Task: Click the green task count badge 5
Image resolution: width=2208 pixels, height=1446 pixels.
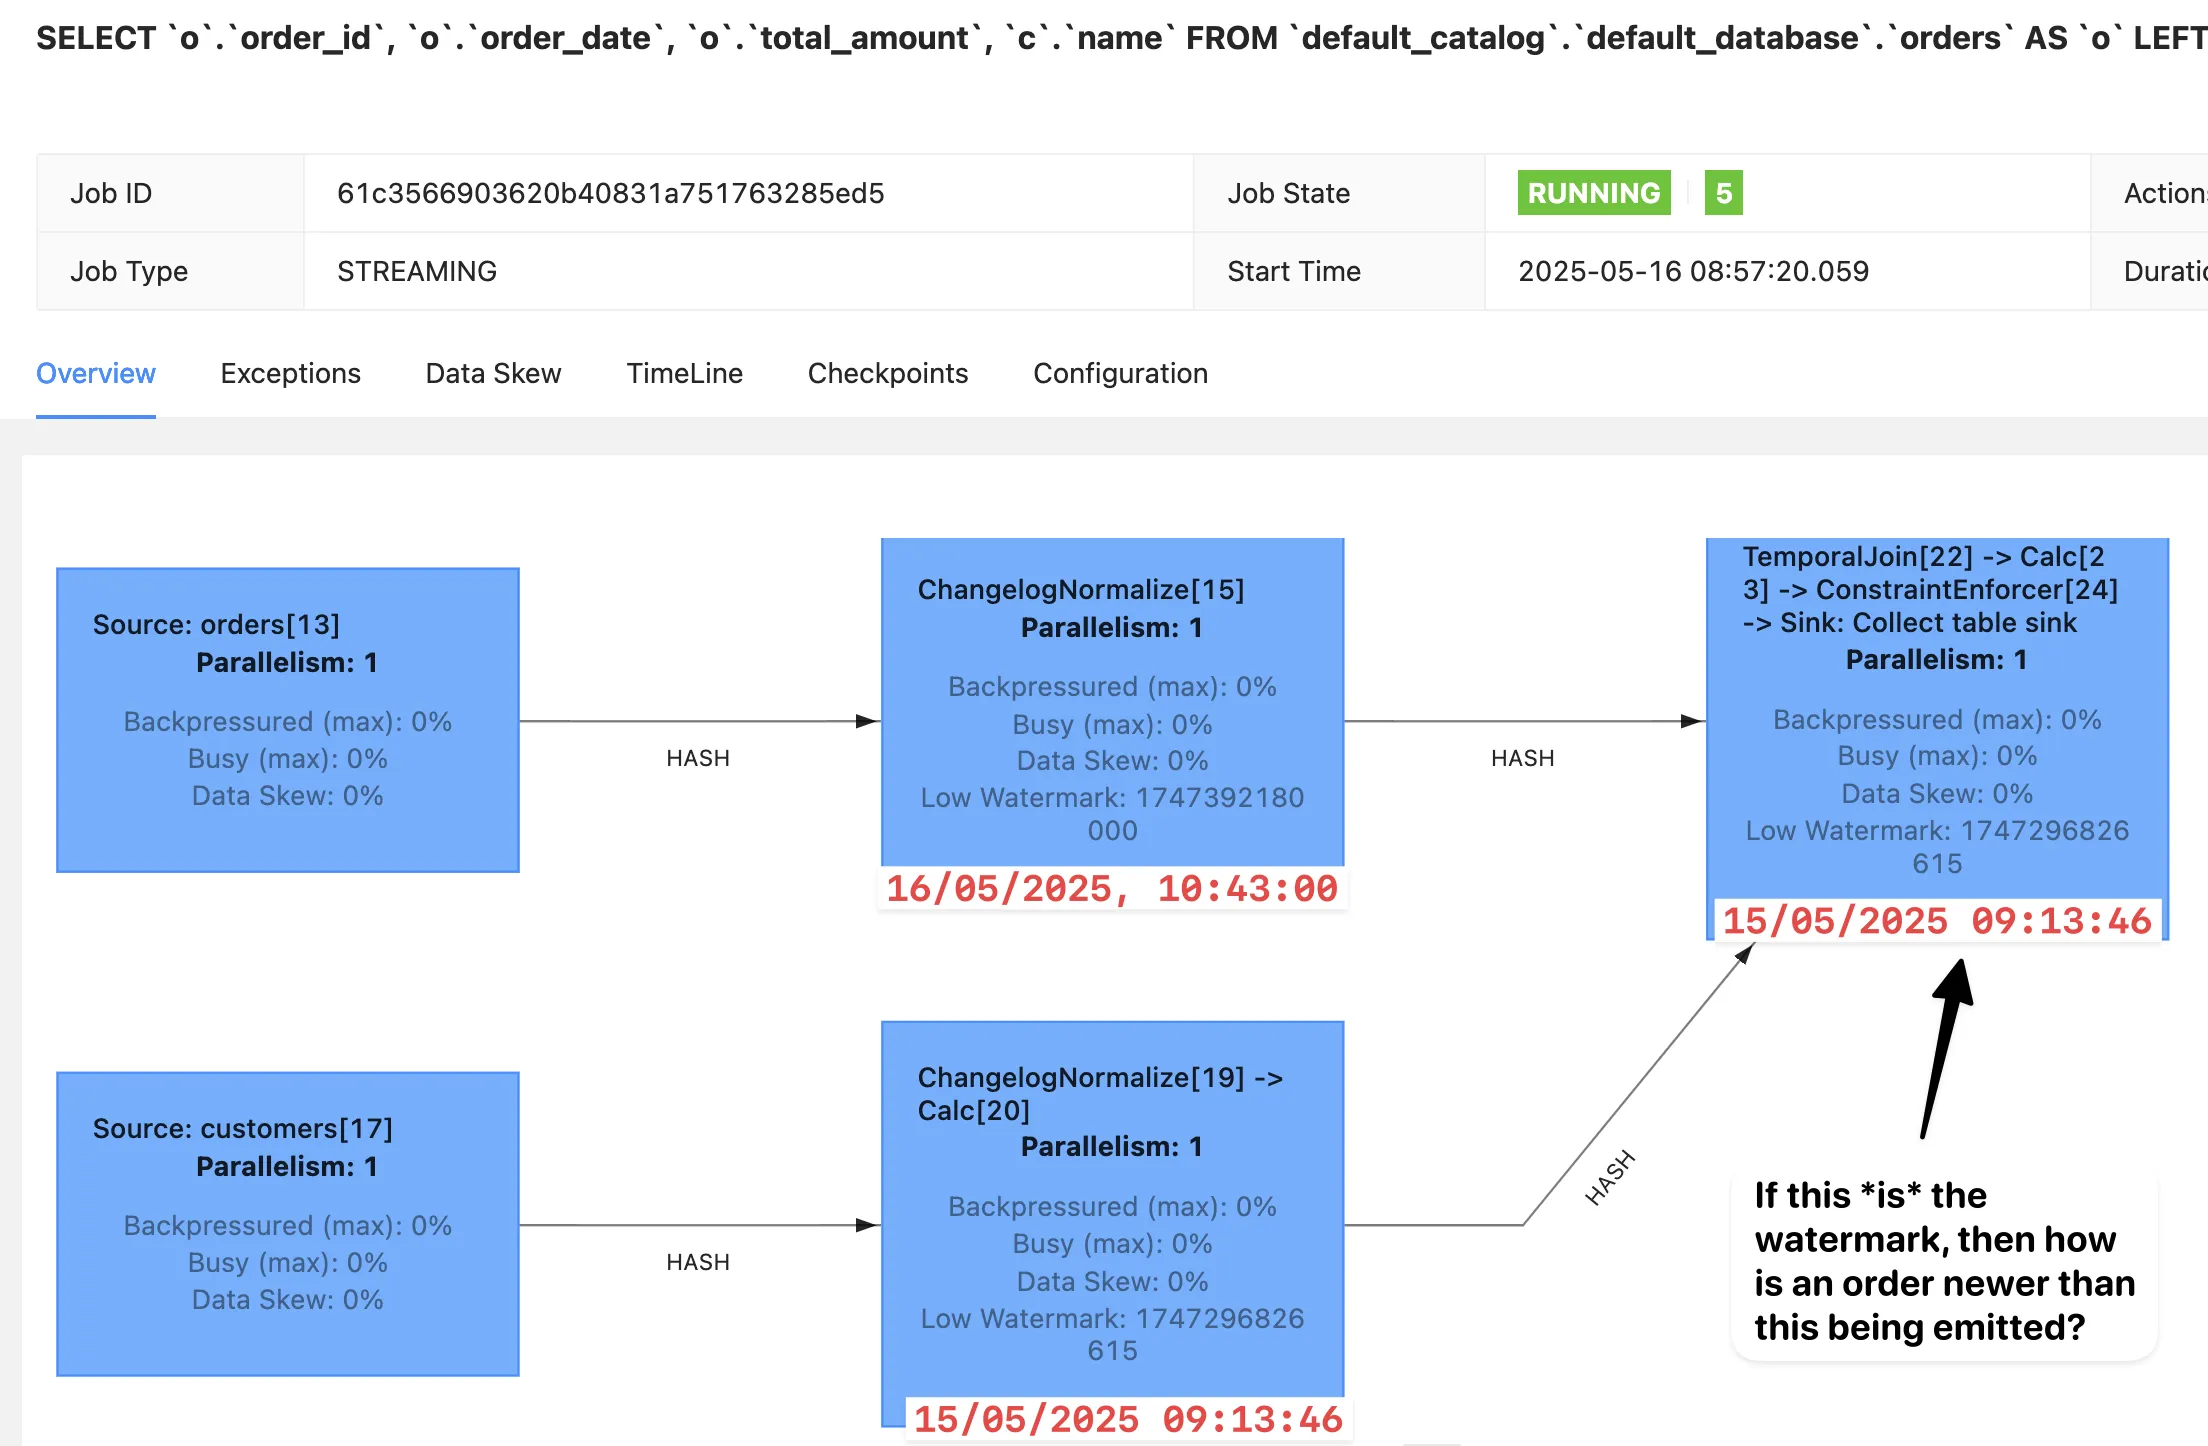Action: tap(1723, 193)
